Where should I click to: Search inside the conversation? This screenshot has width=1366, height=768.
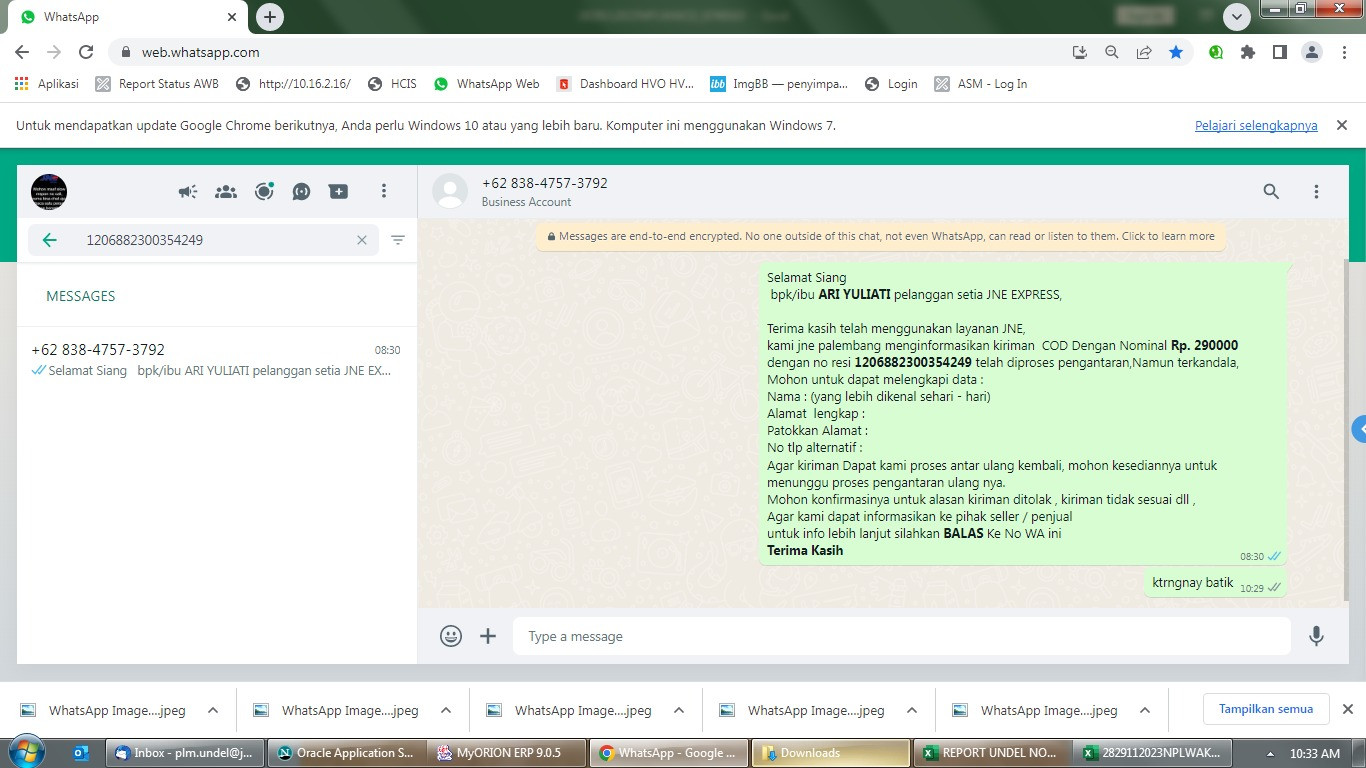coord(1271,191)
